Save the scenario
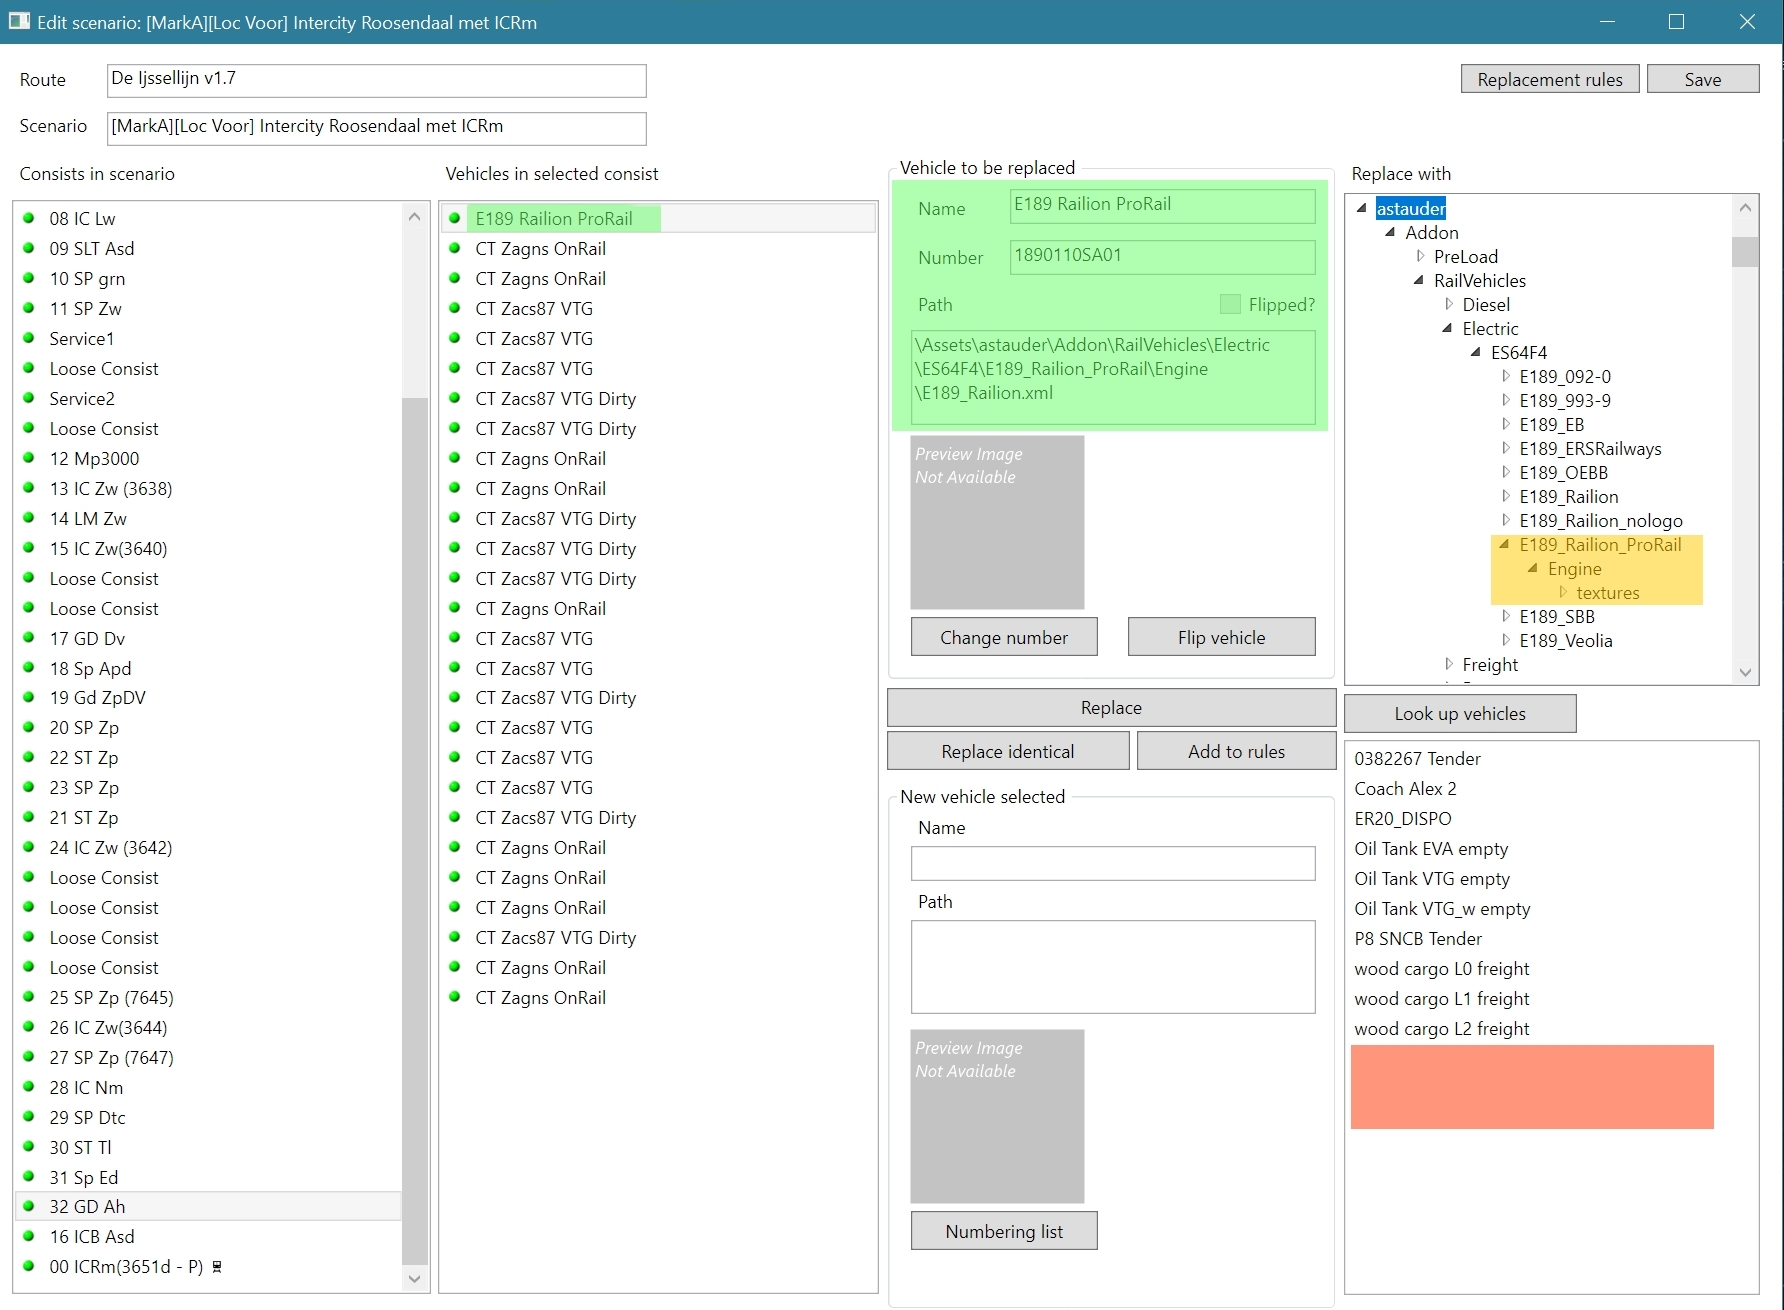Viewport: 1784px width, 1310px height. tap(1702, 79)
